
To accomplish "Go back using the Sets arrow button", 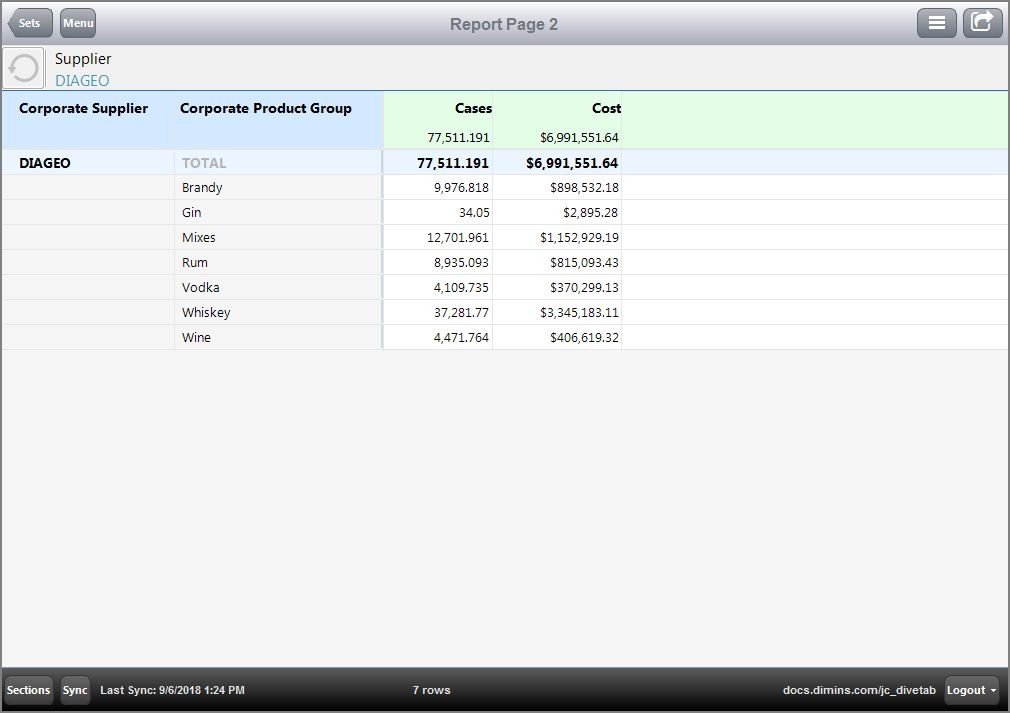I will click(29, 22).
